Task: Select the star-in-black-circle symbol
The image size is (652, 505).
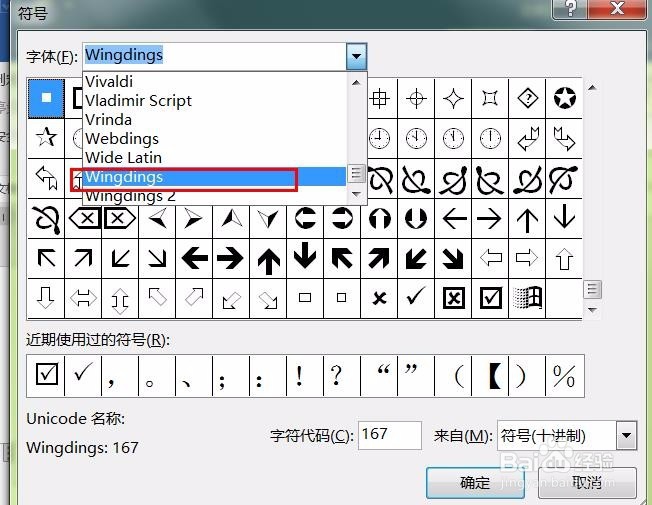Action: pos(565,99)
